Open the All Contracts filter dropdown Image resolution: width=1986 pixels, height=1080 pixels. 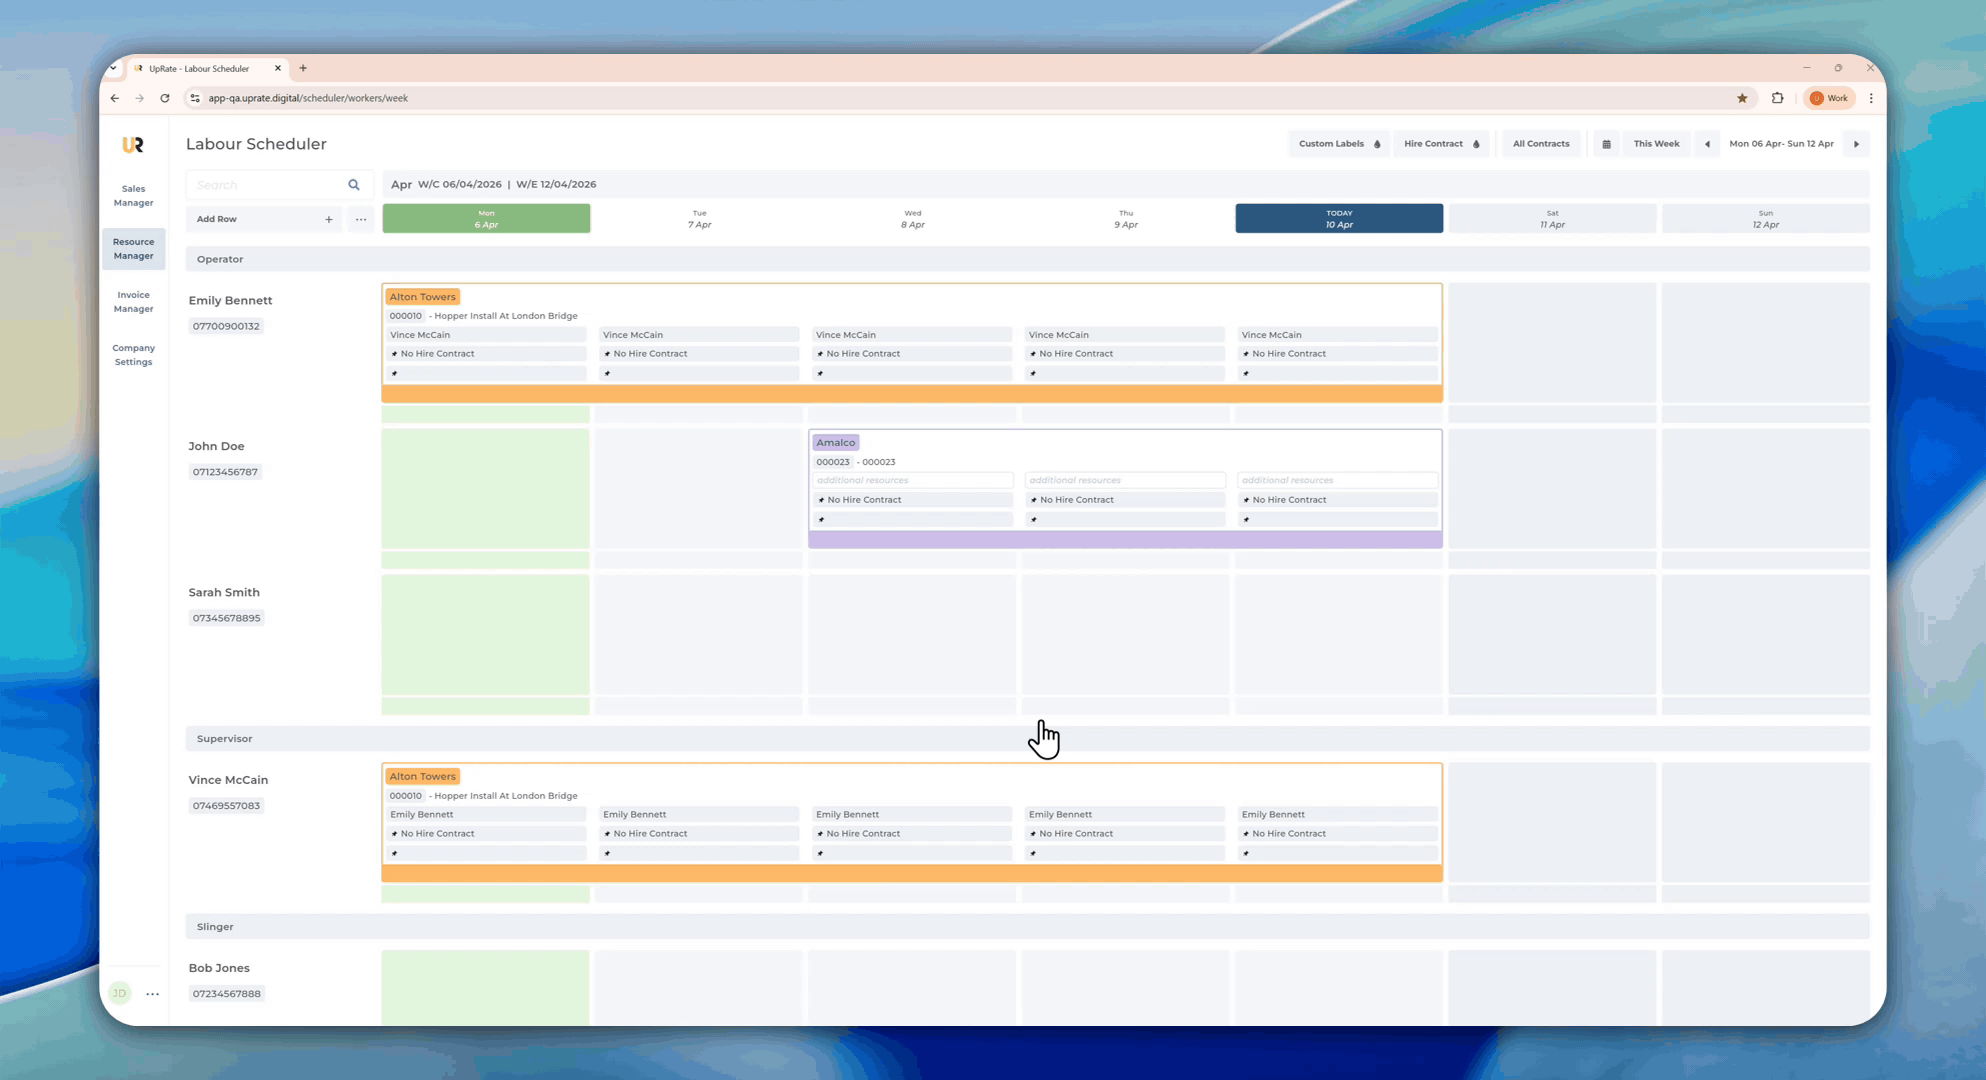[1540, 144]
